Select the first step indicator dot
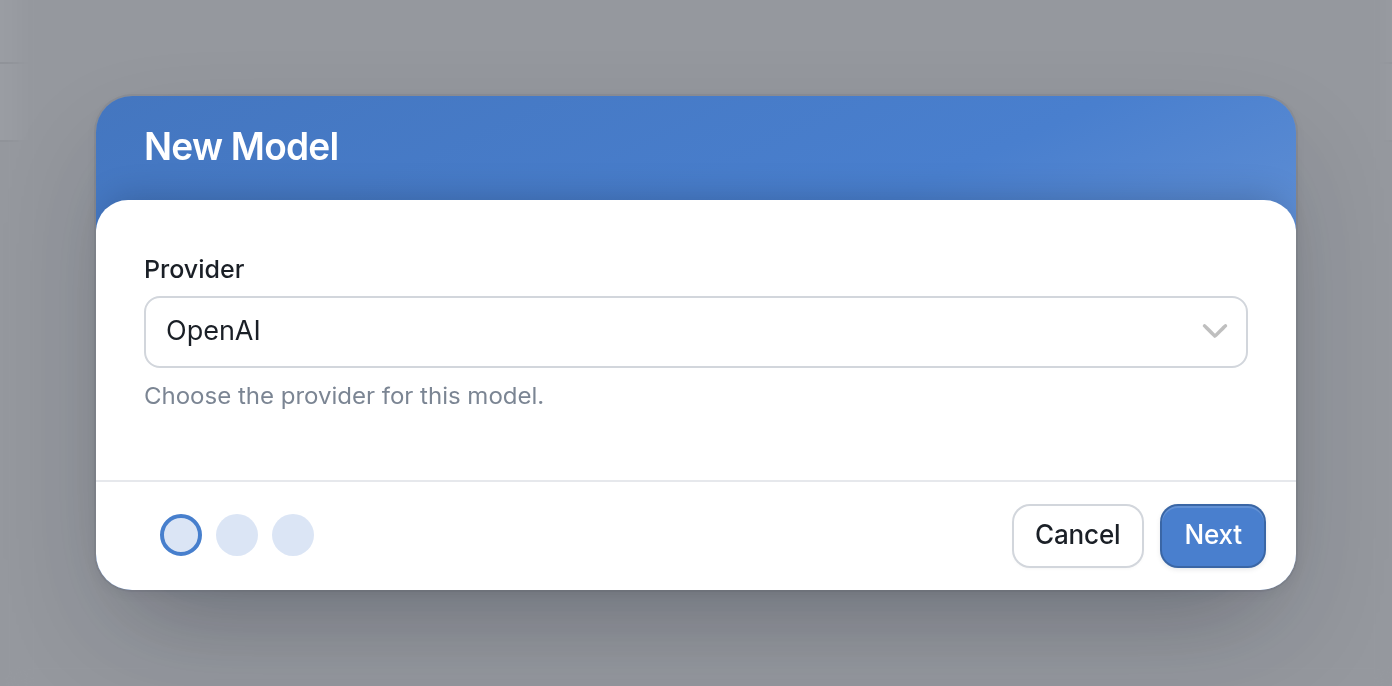This screenshot has height=686, width=1392. click(181, 535)
